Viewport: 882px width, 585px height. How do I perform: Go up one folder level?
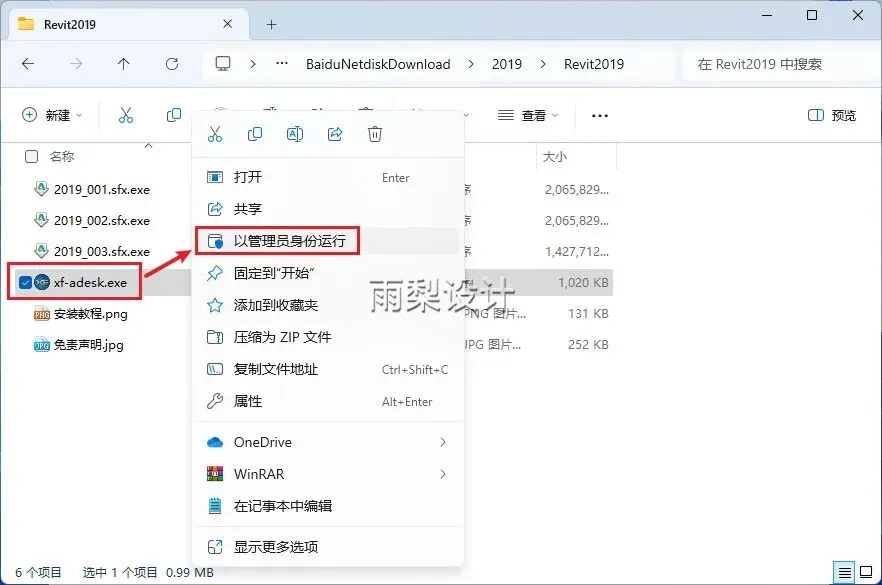point(124,64)
